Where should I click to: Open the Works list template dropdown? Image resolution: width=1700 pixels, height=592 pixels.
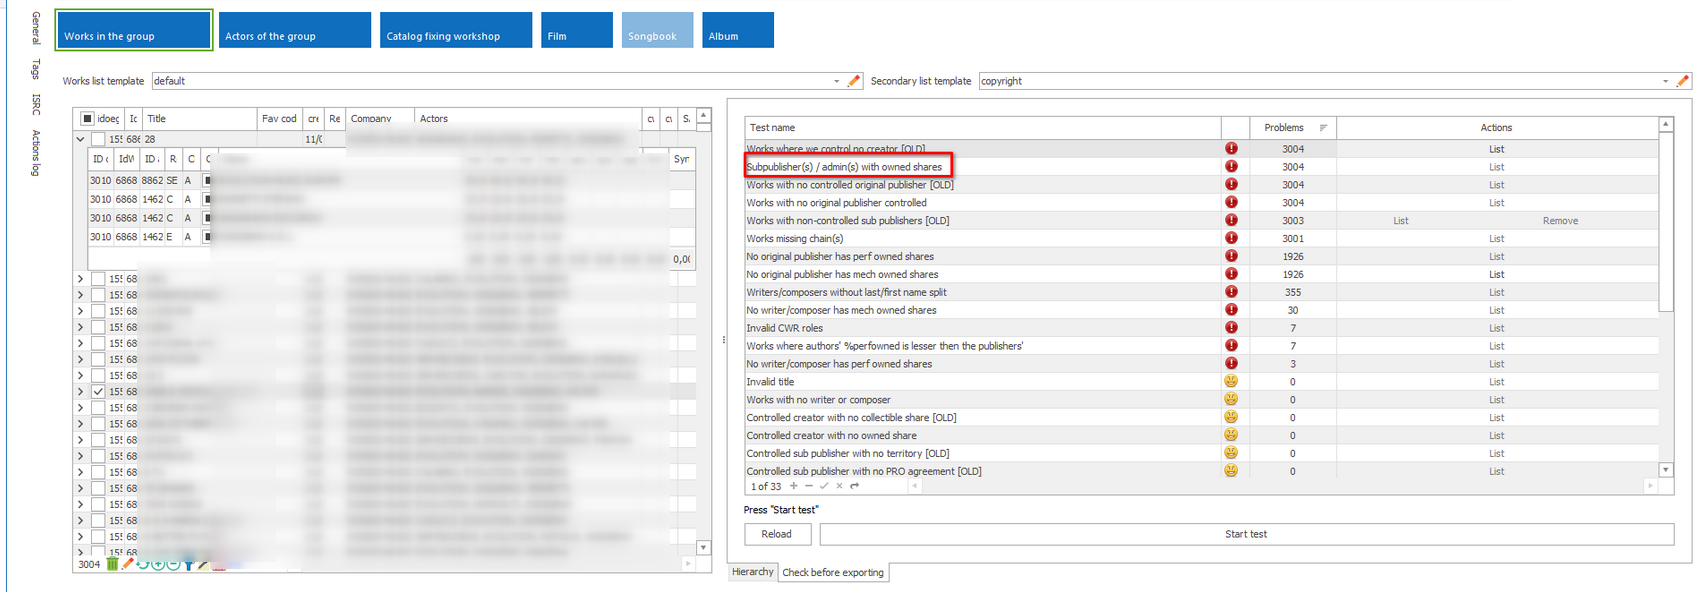836,81
